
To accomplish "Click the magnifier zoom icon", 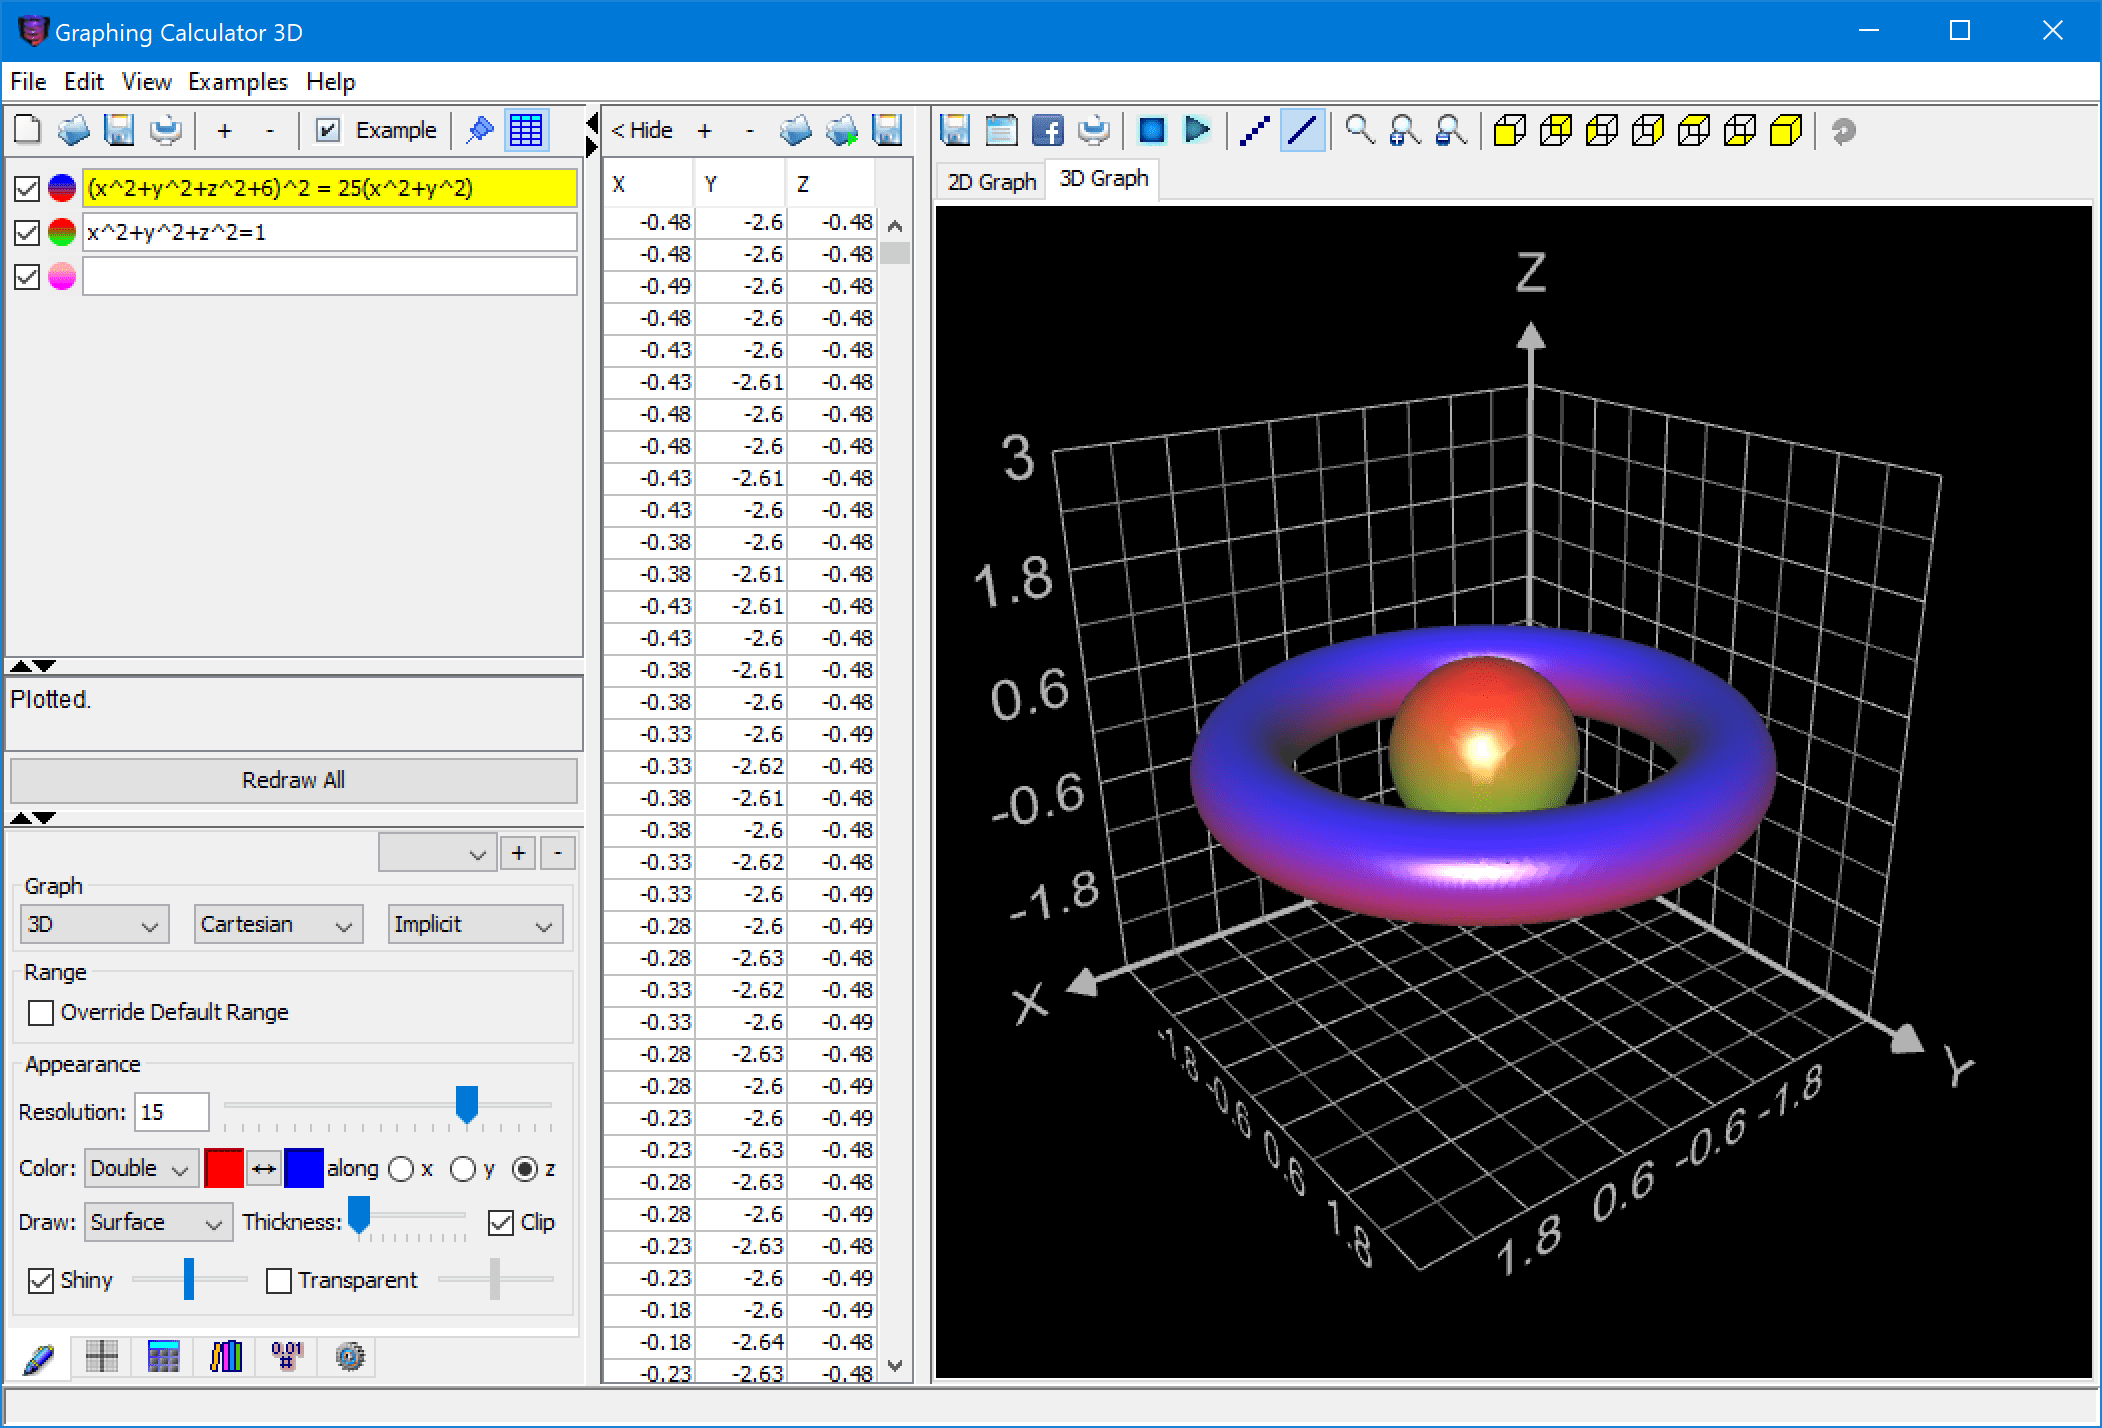I will point(1358,130).
